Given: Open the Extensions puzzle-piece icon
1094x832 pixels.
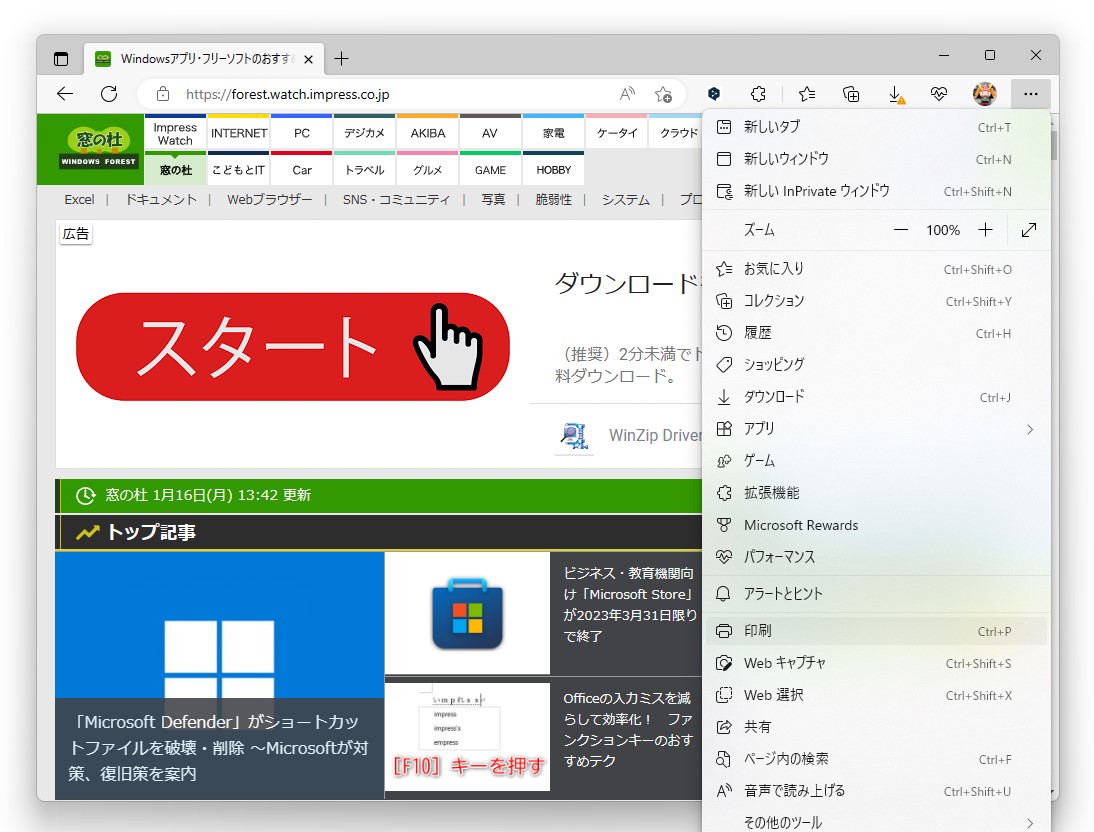Looking at the screenshot, I should coord(758,93).
